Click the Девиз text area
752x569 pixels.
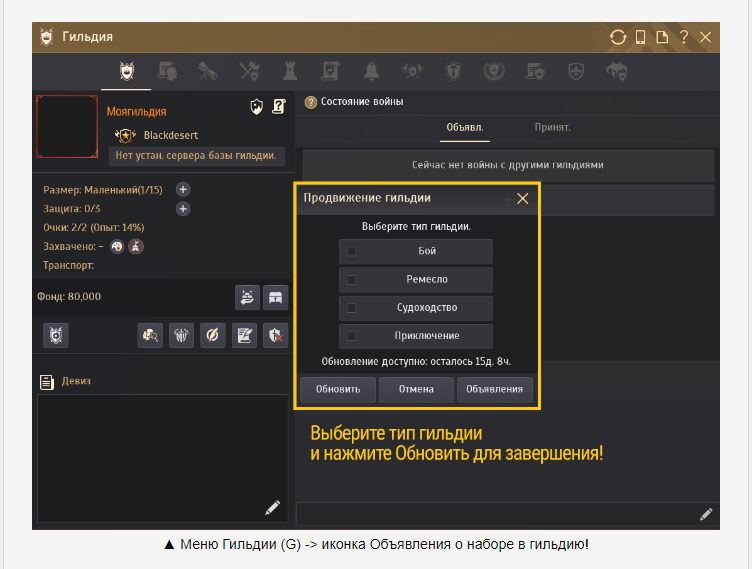point(163,458)
